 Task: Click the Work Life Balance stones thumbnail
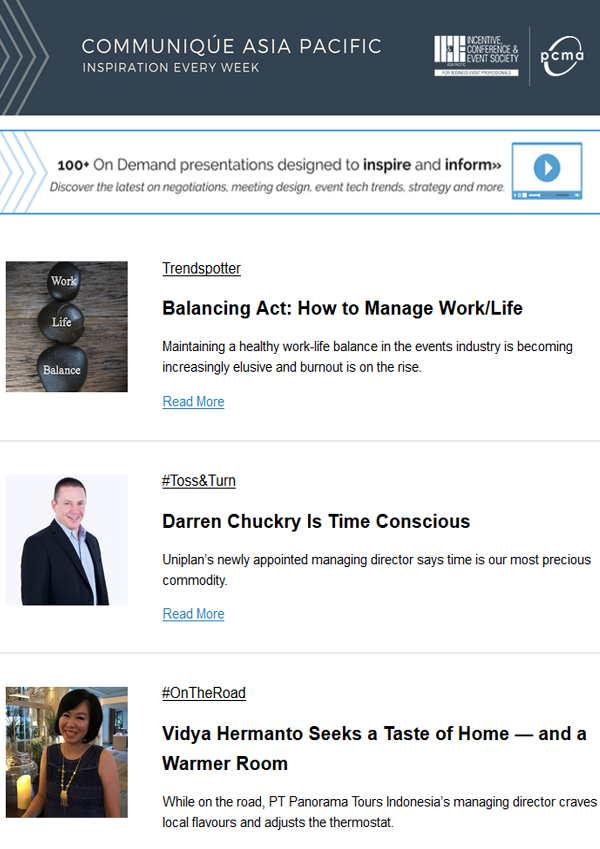click(67, 326)
